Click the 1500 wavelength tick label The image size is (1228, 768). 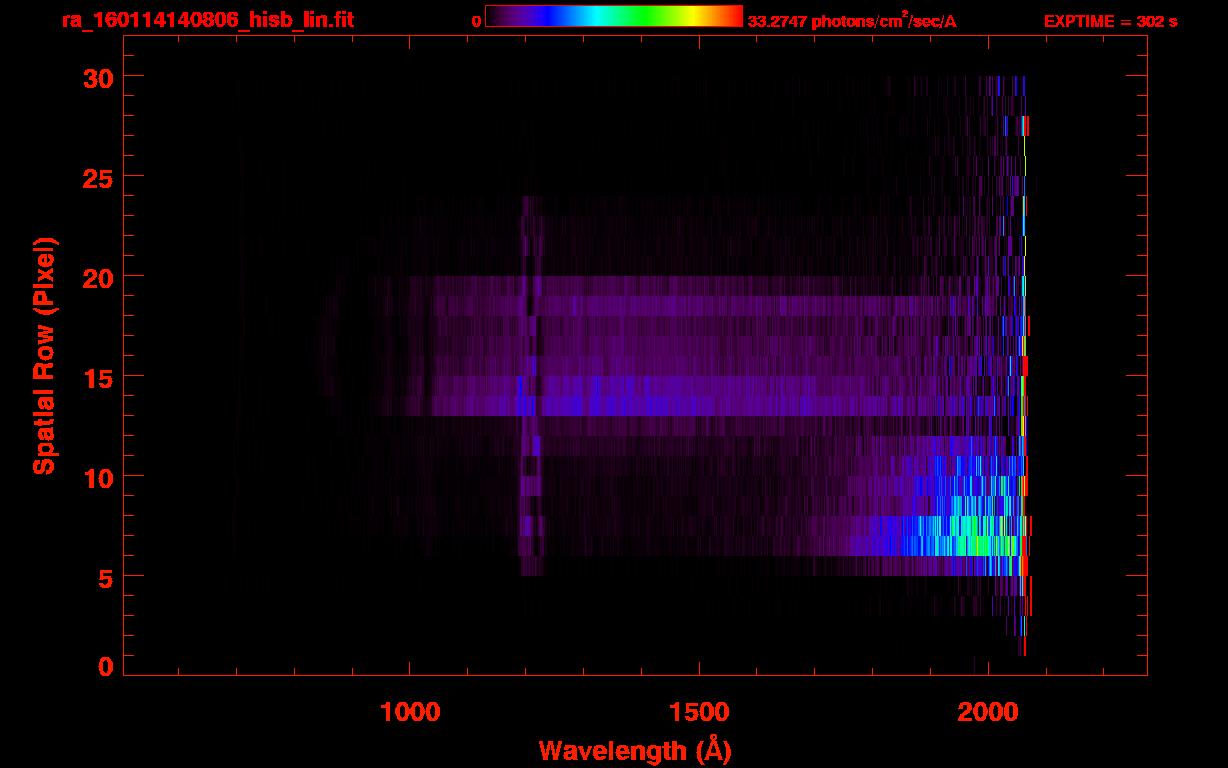(699, 712)
